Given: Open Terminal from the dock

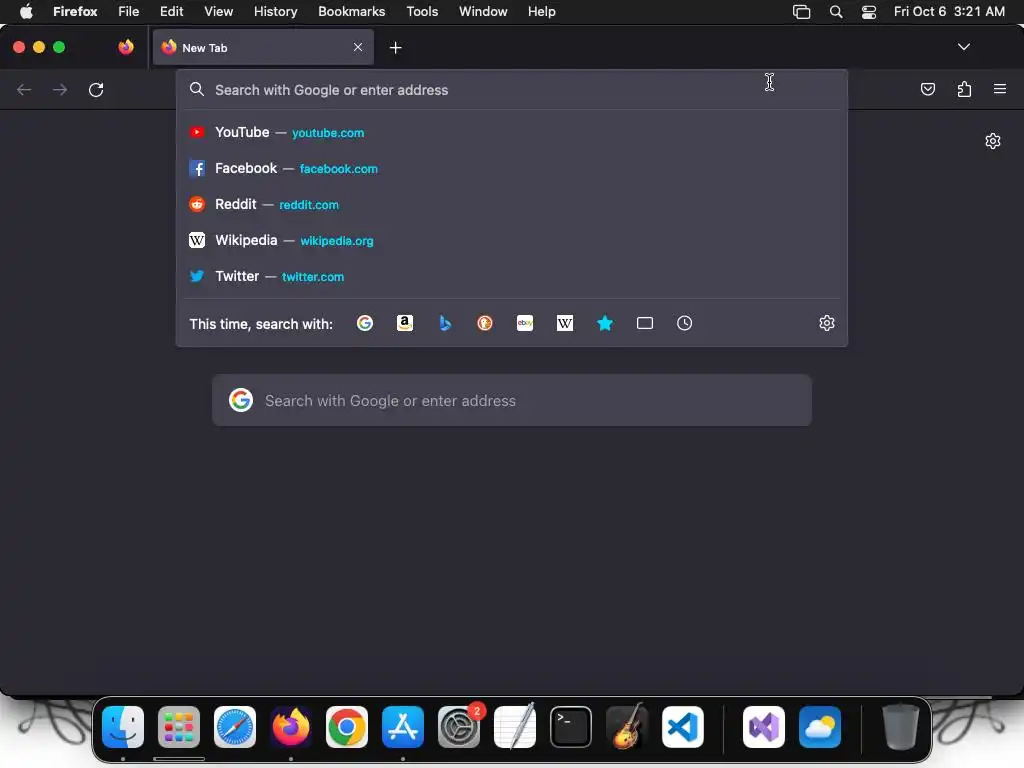Looking at the screenshot, I should (x=571, y=727).
